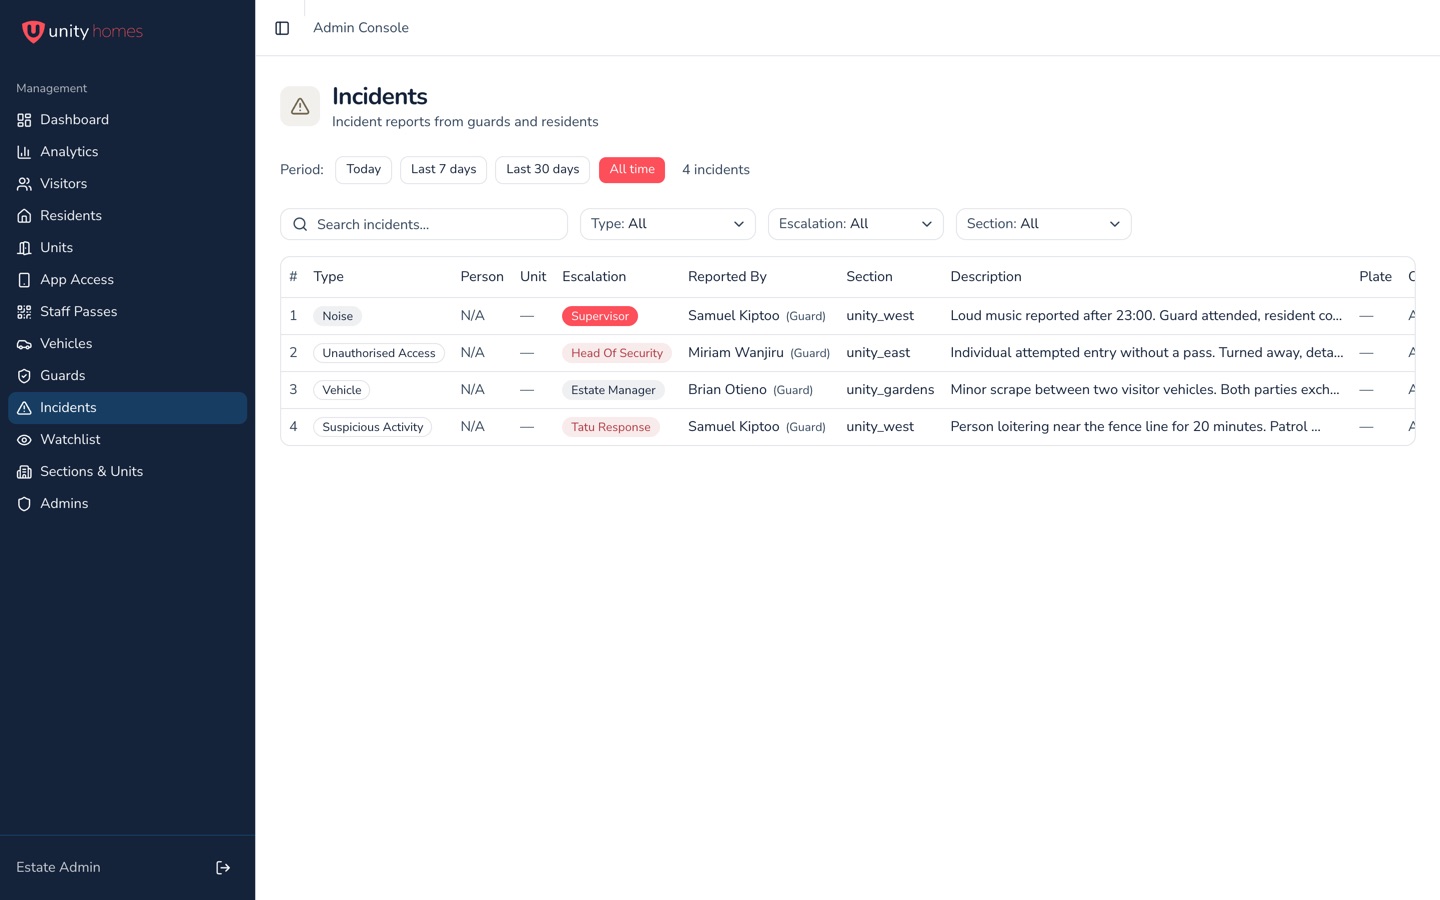Go to Analytics in sidebar
1440x900 pixels.
(127, 152)
